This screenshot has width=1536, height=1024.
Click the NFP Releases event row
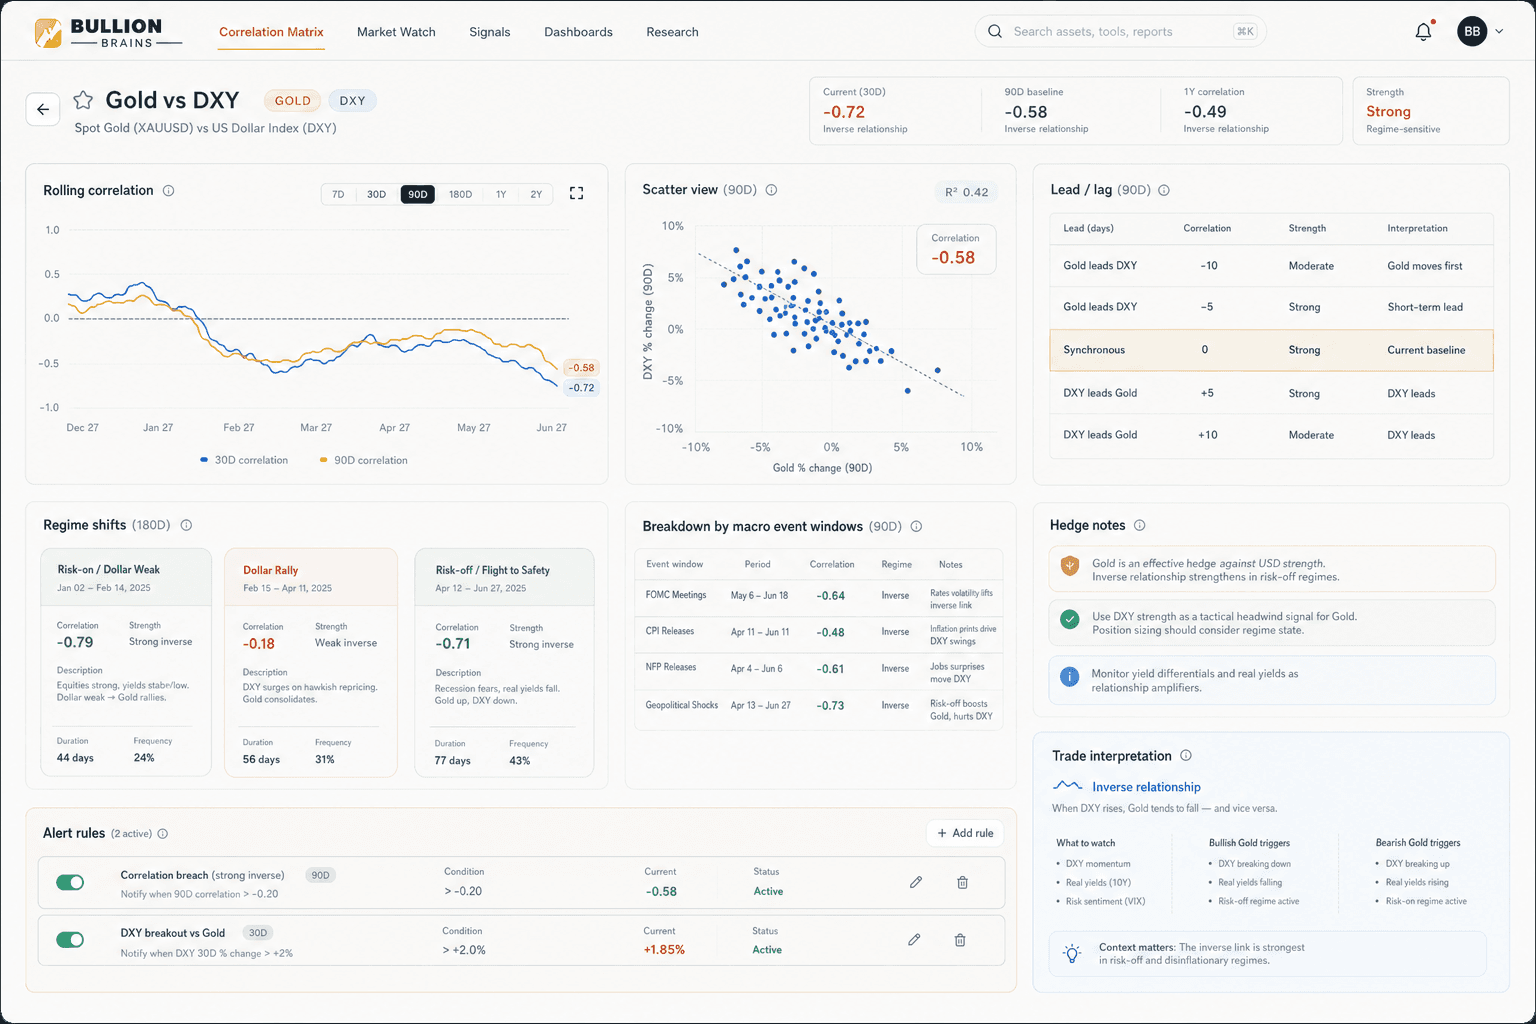click(x=818, y=669)
